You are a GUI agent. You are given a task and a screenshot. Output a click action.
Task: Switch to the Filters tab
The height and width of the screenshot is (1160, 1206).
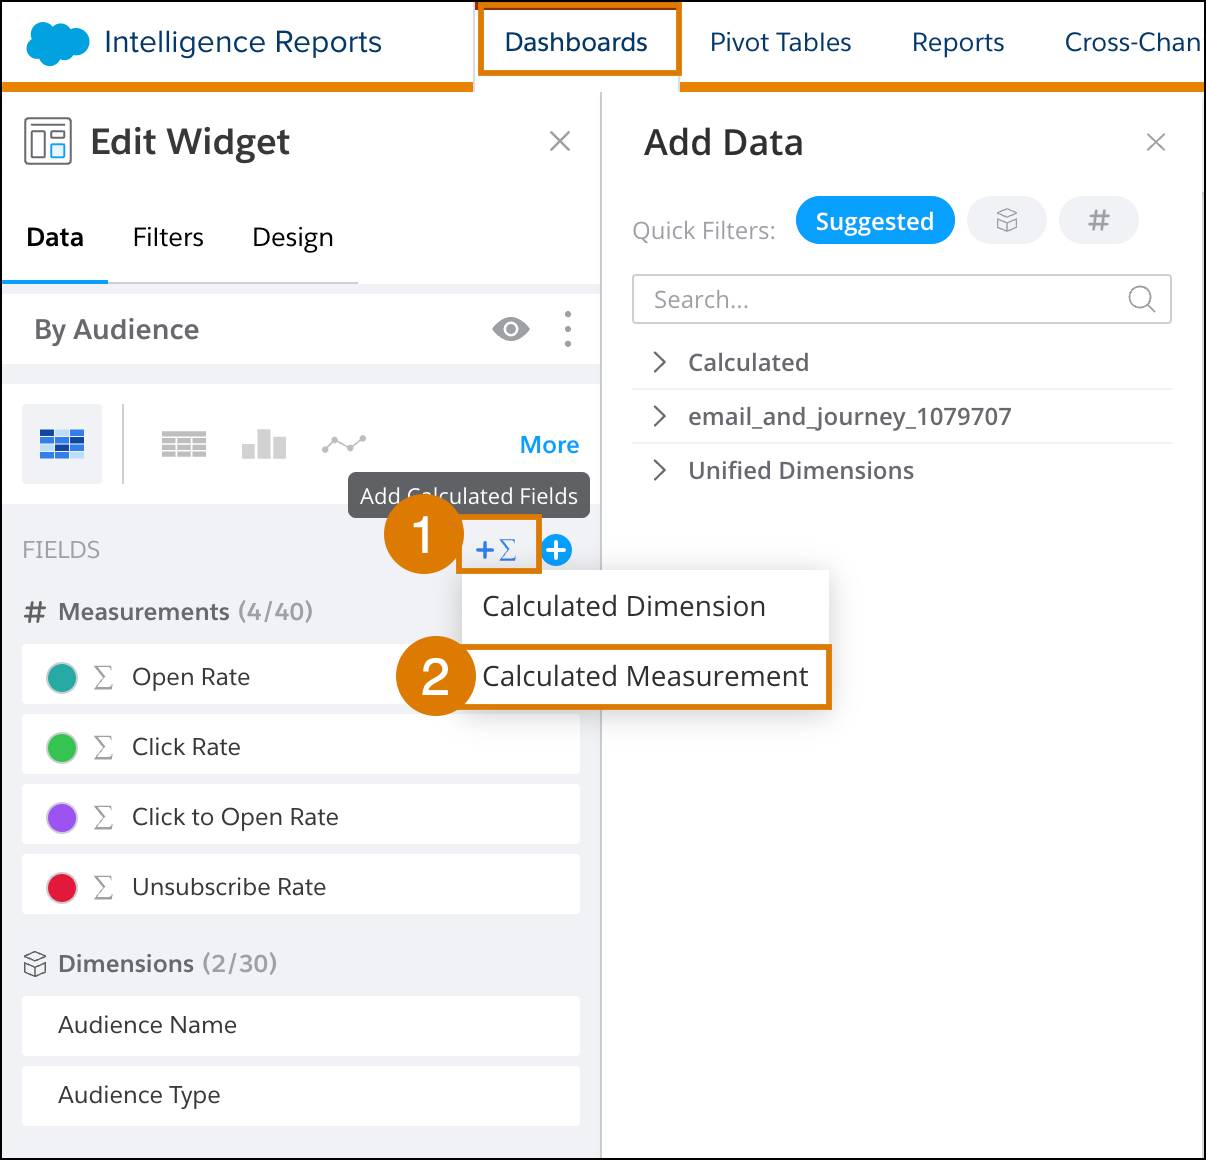[x=167, y=237]
